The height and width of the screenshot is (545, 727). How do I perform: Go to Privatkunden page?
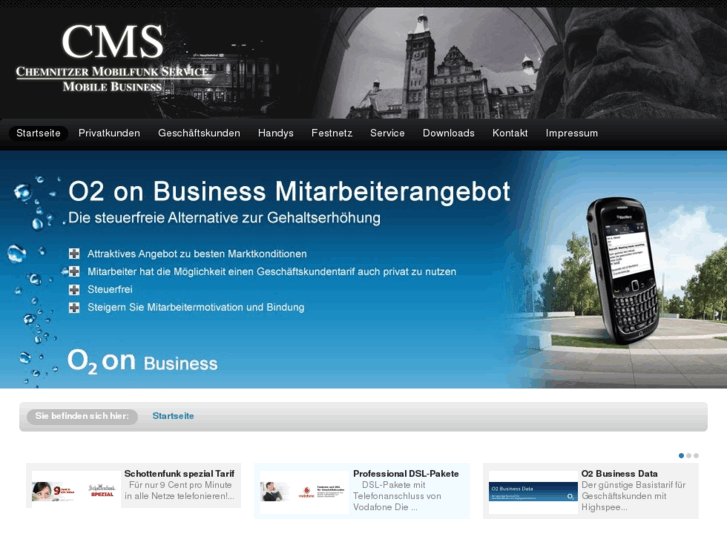coord(109,133)
